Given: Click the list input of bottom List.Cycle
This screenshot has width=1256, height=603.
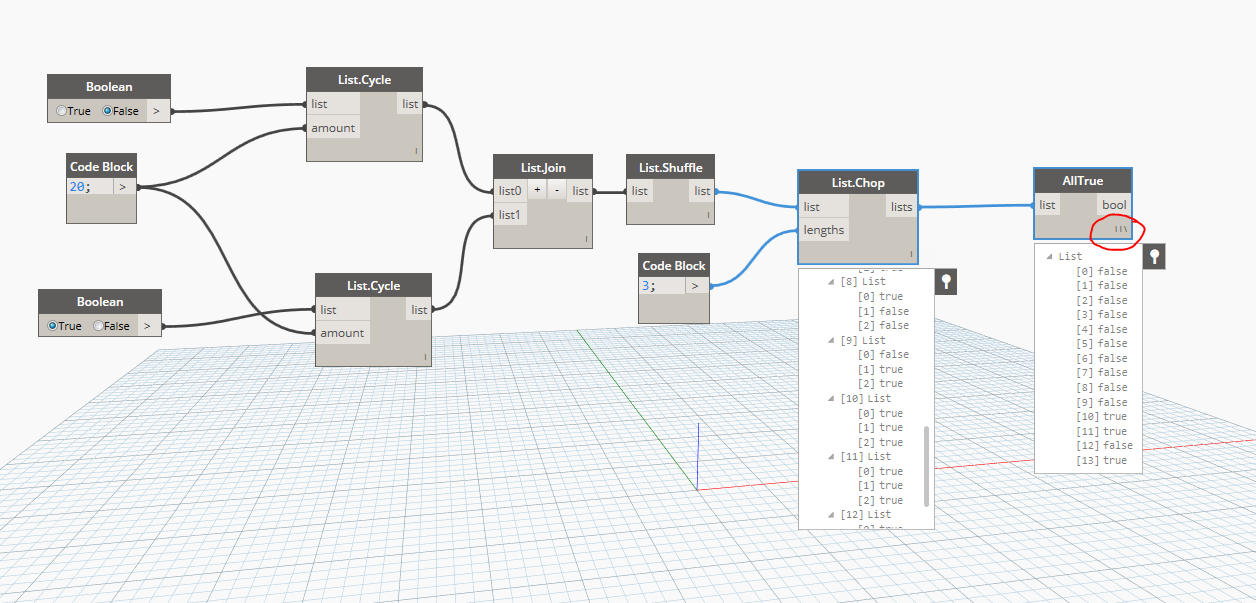Looking at the screenshot, I should [x=342, y=310].
